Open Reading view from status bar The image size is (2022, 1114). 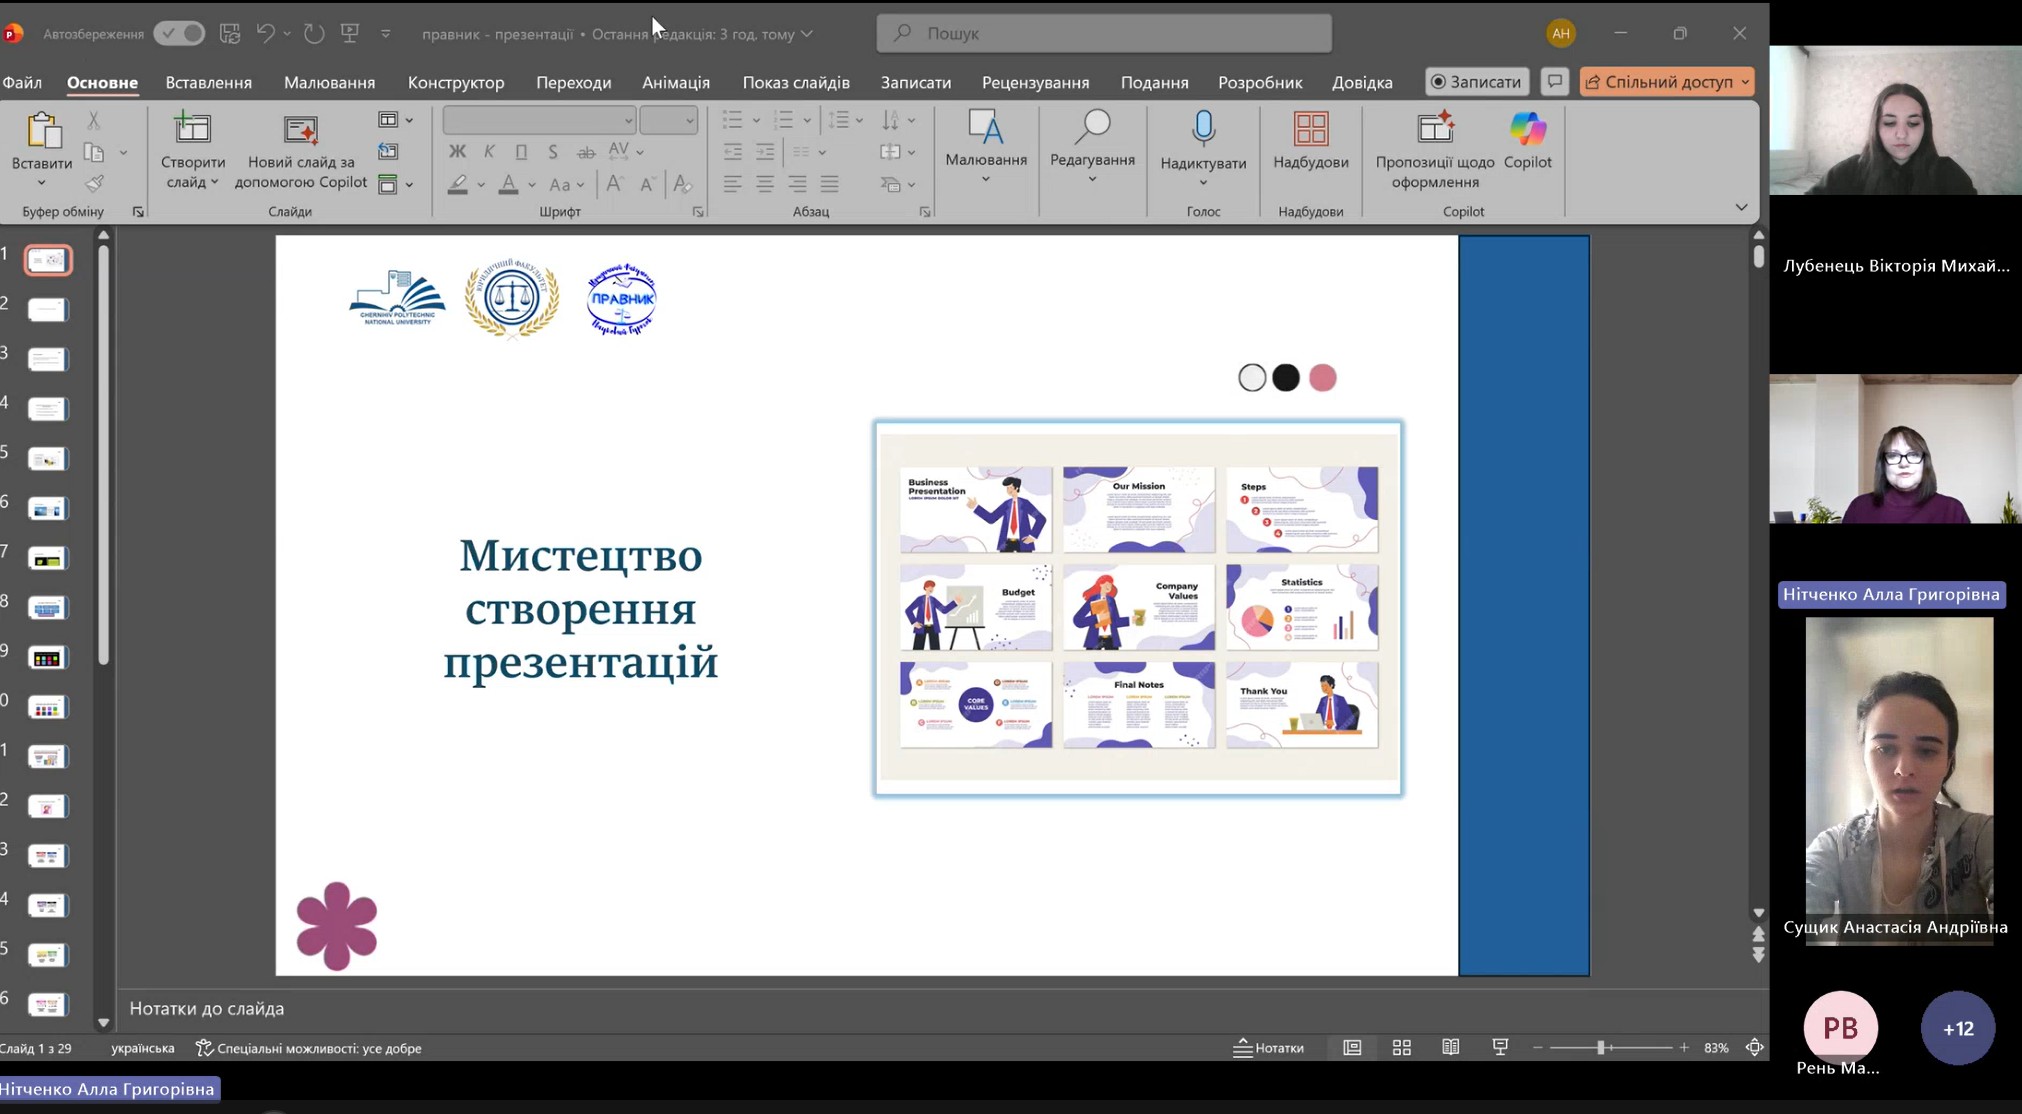(x=1450, y=1047)
